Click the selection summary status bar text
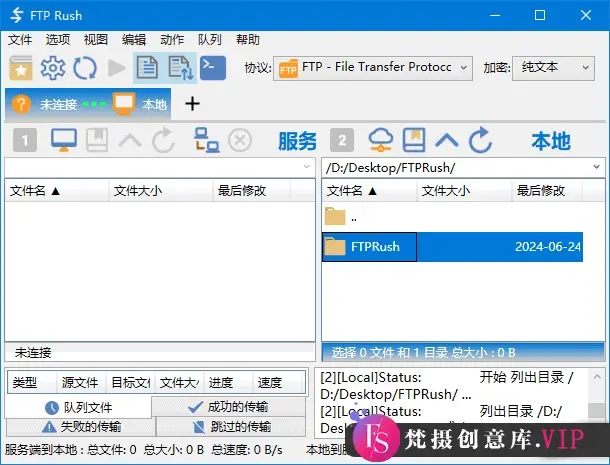The image size is (610, 465). click(423, 353)
